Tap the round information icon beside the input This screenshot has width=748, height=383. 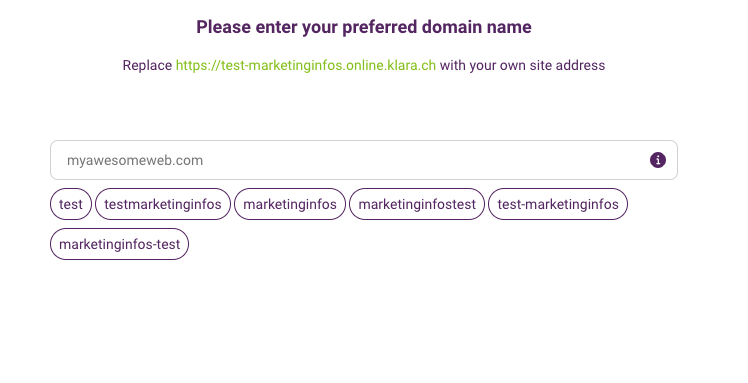[x=658, y=160]
